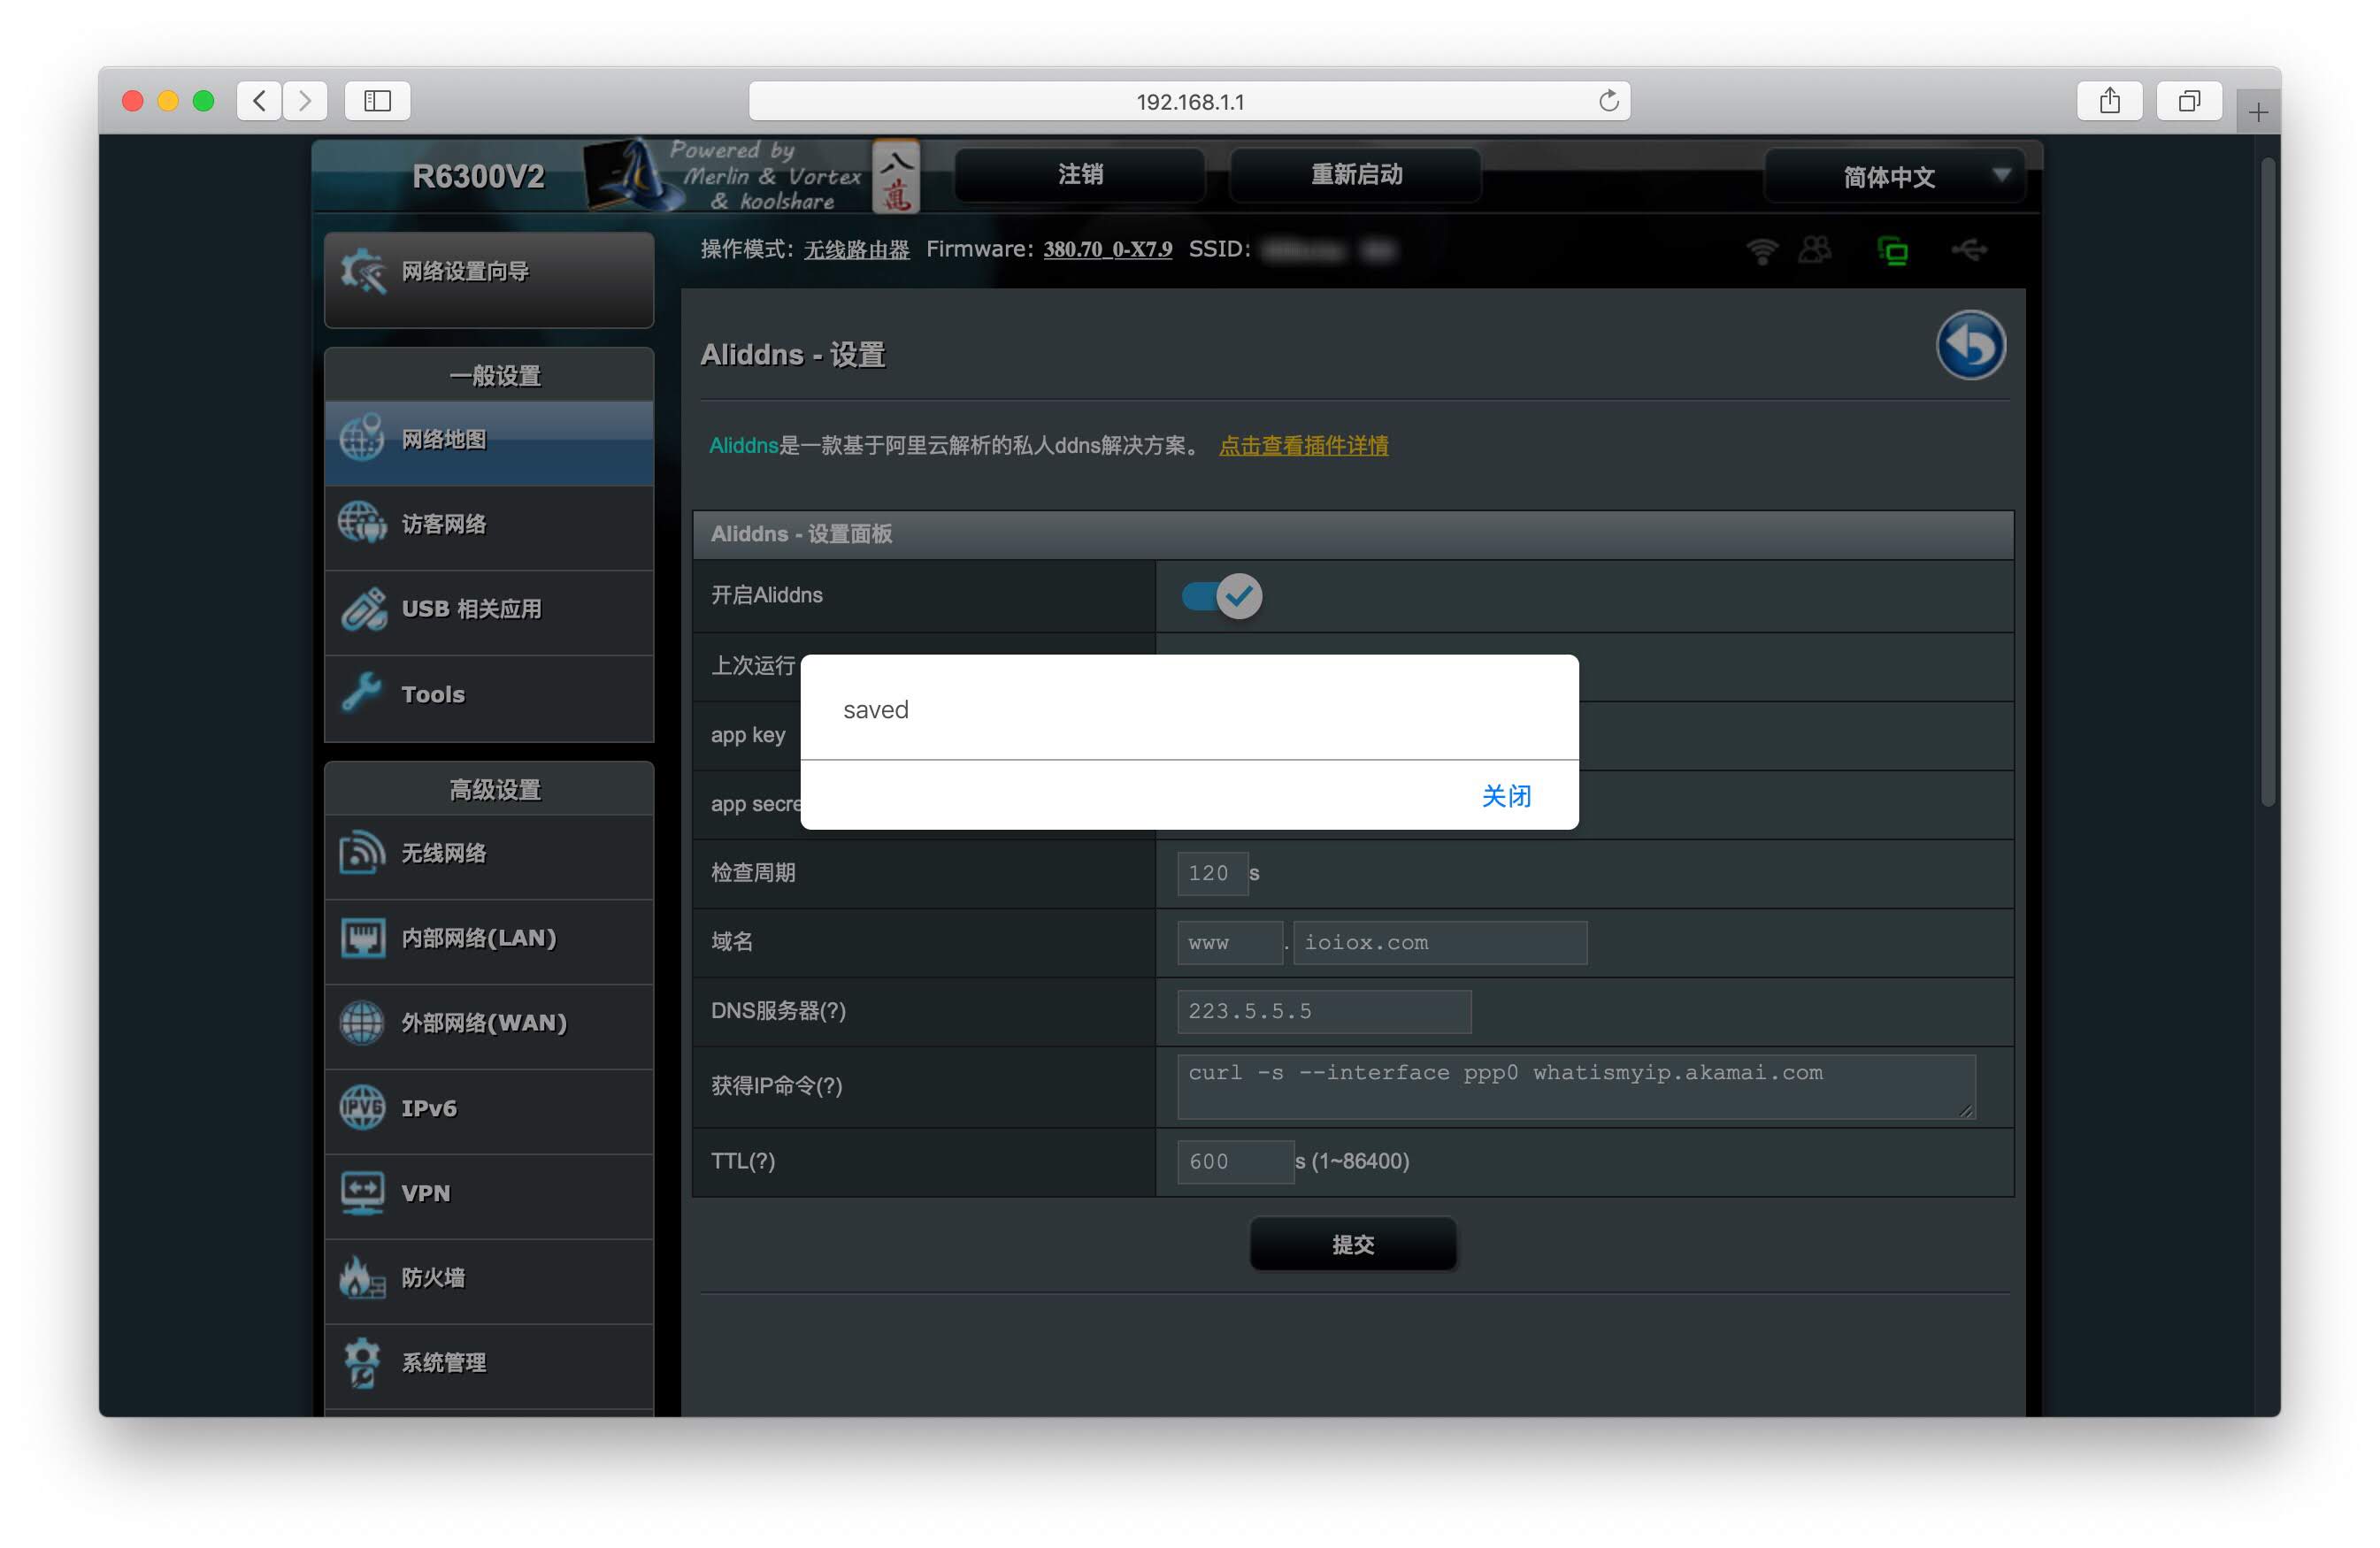Click the page vertical scrollbar
The height and width of the screenshot is (1548, 2380).
(2267, 480)
